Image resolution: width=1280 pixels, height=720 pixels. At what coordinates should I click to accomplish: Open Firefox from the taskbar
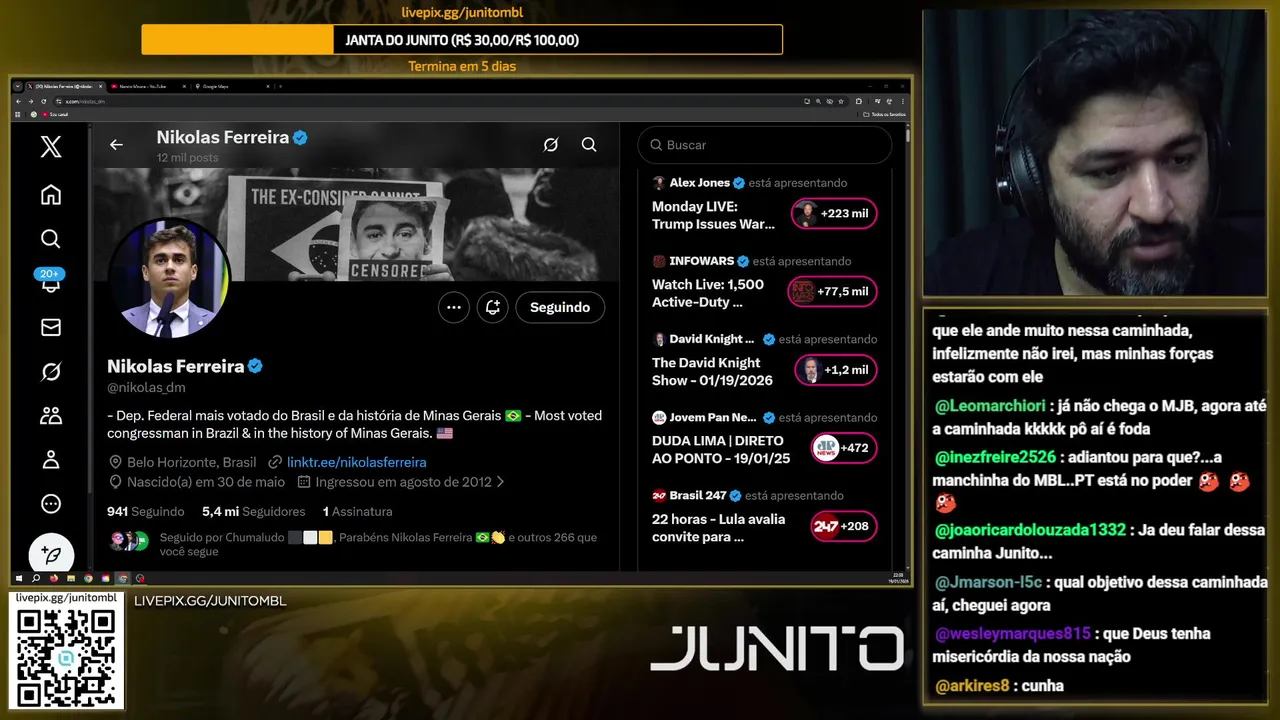click(x=54, y=578)
